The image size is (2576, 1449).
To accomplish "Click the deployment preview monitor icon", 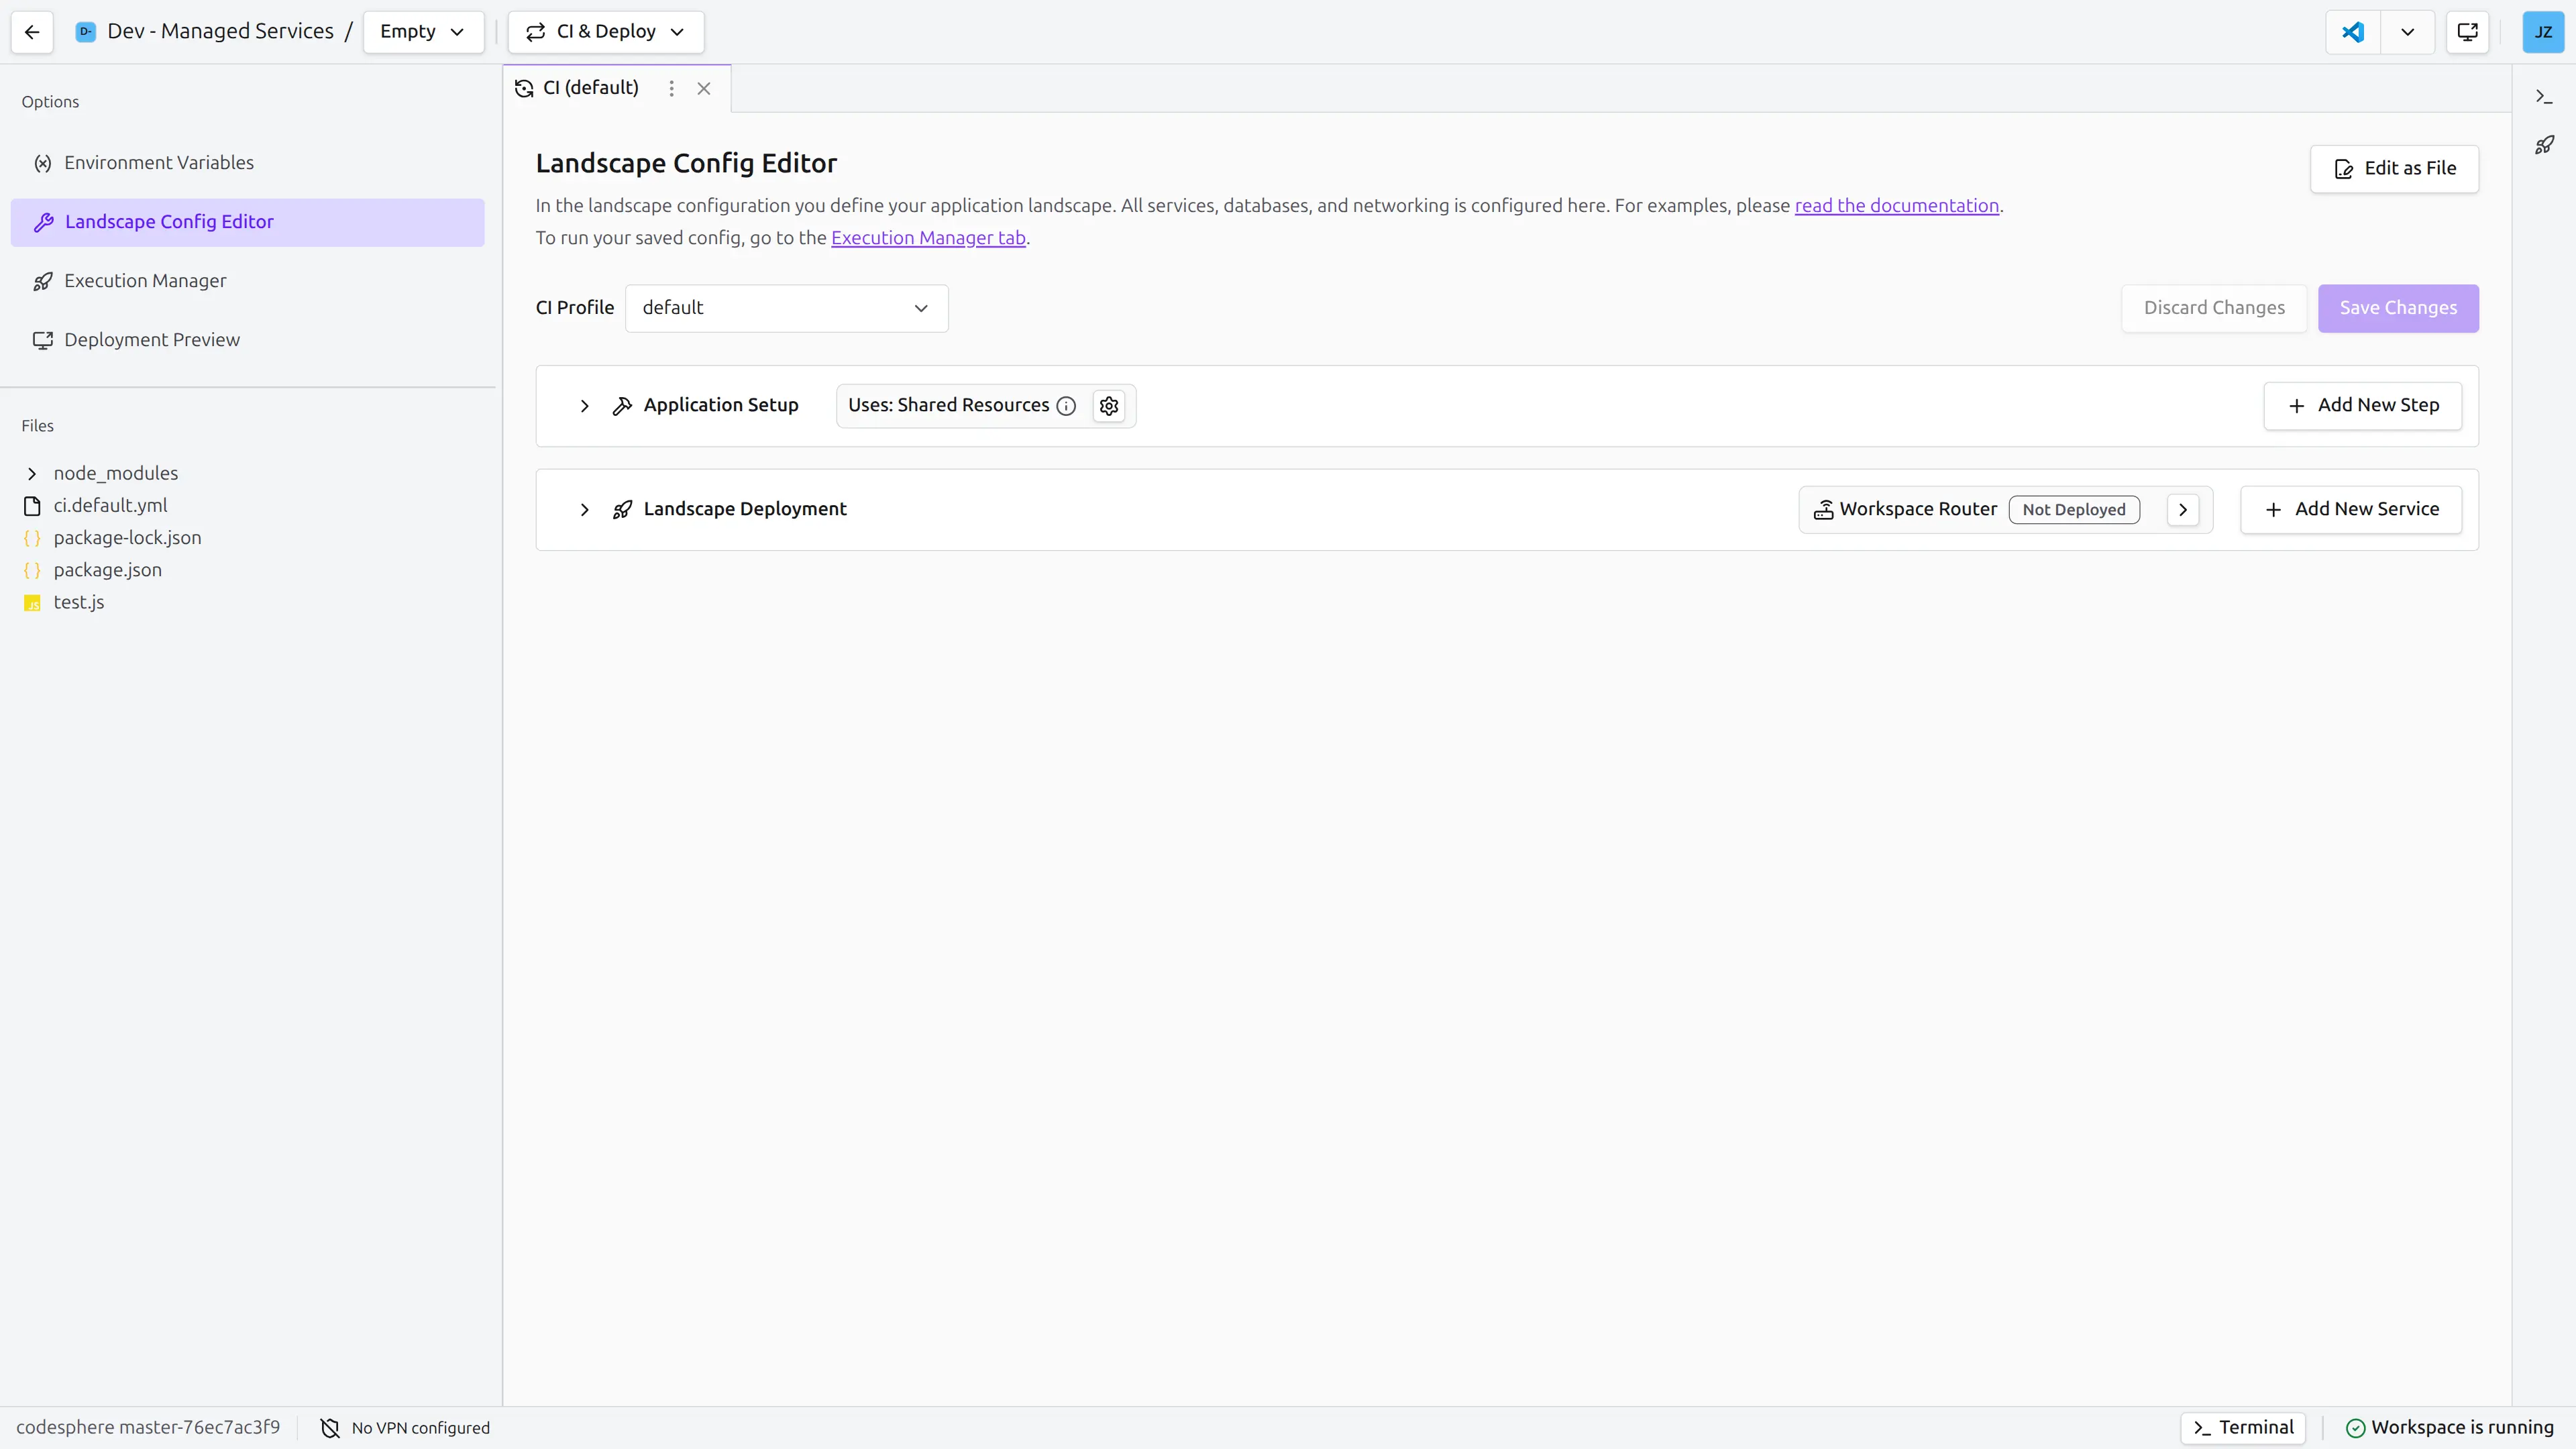I will [x=2467, y=32].
